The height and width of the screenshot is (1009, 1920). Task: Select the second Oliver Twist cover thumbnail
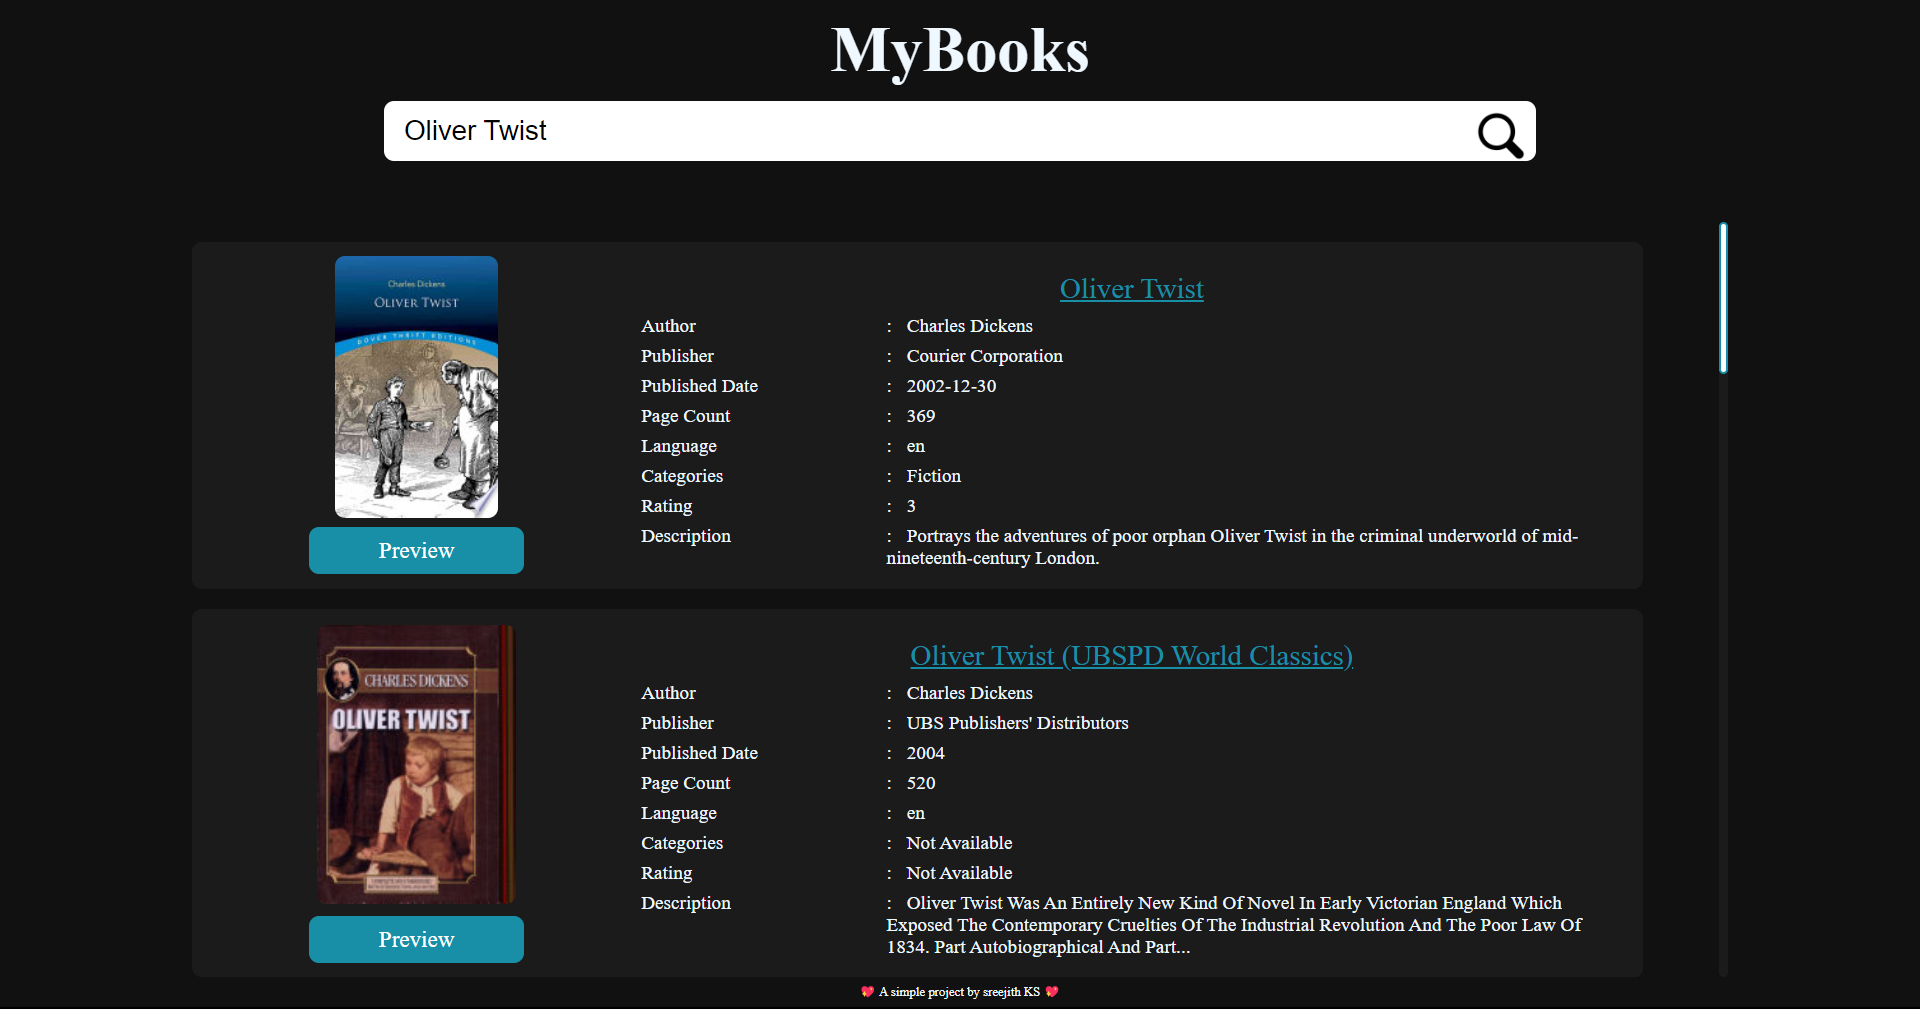[415, 764]
